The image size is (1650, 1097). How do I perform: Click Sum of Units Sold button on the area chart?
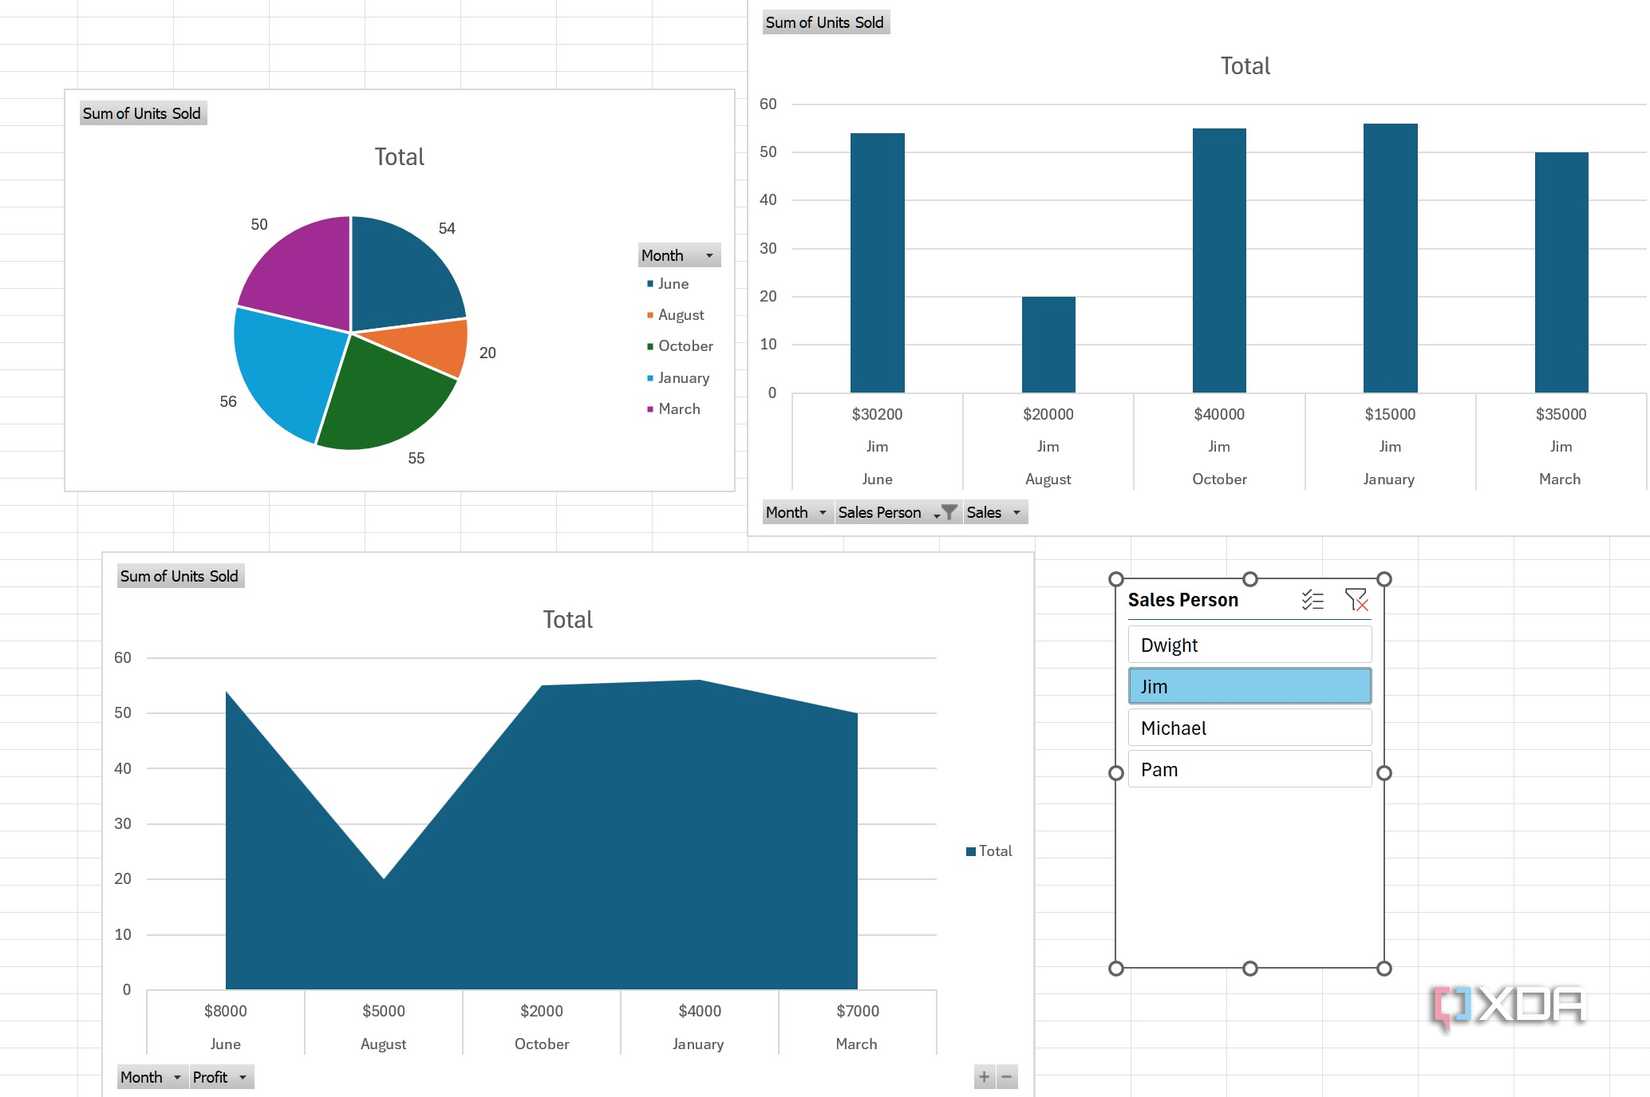(179, 575)
